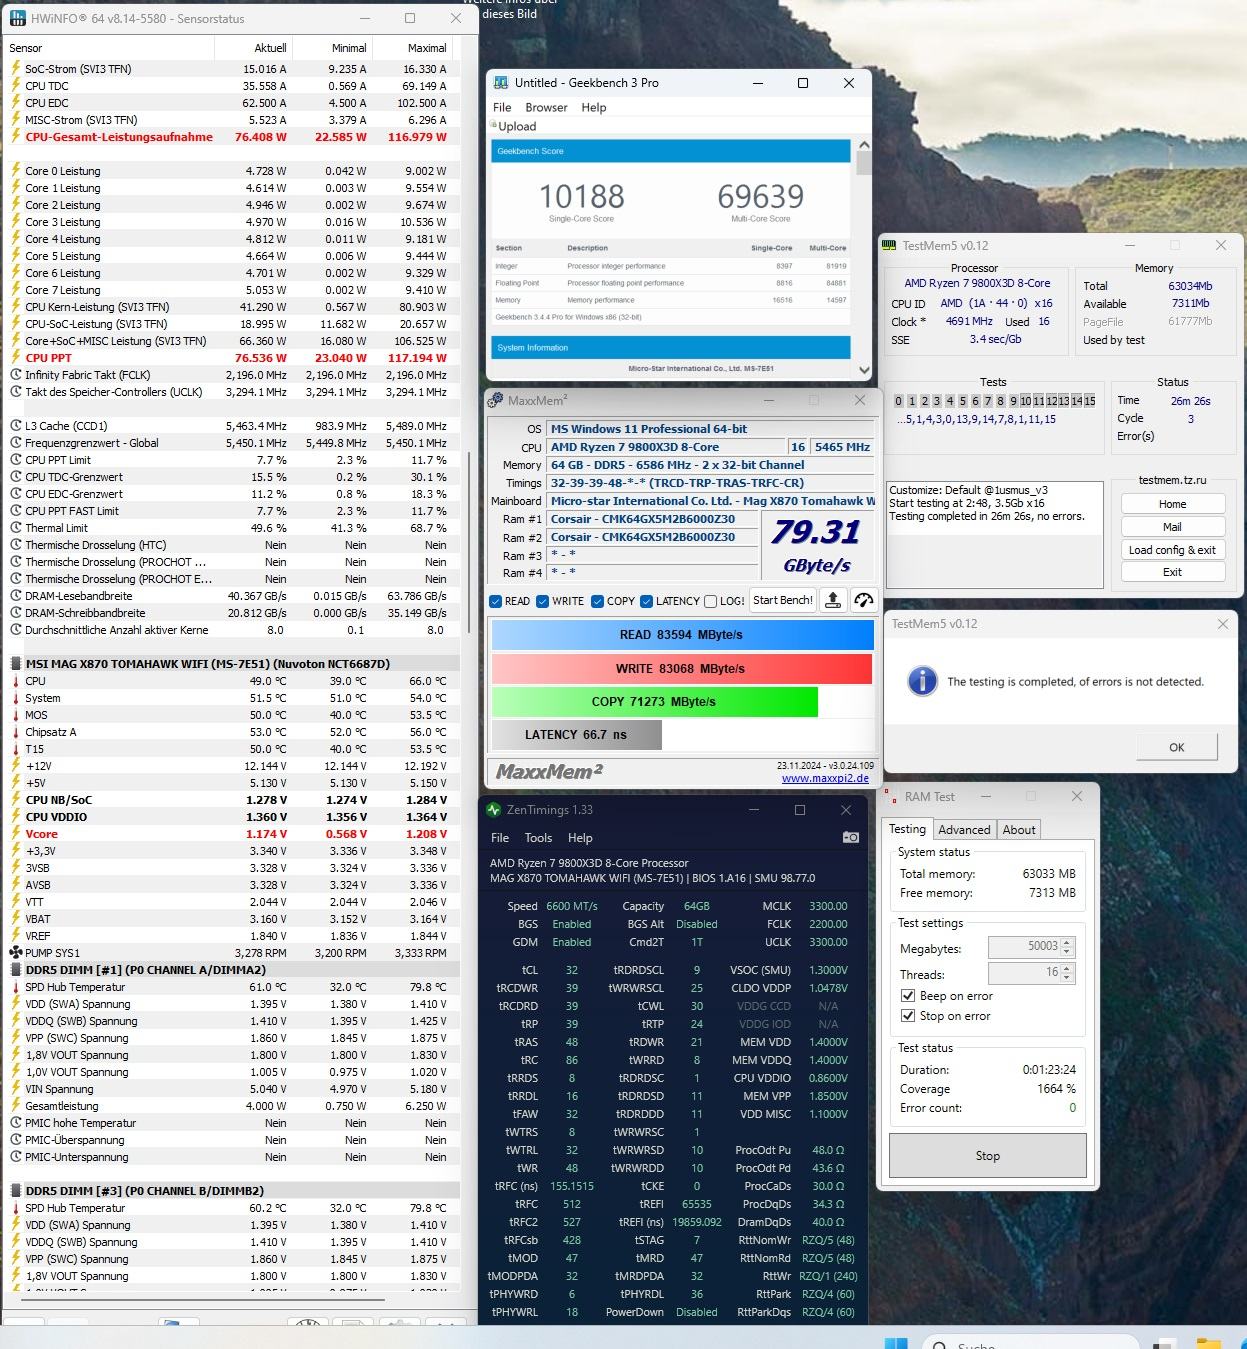
Task: Click the memory icon of DDR5 DIMM [#3] header
Action: click(x=15, y=1191)
